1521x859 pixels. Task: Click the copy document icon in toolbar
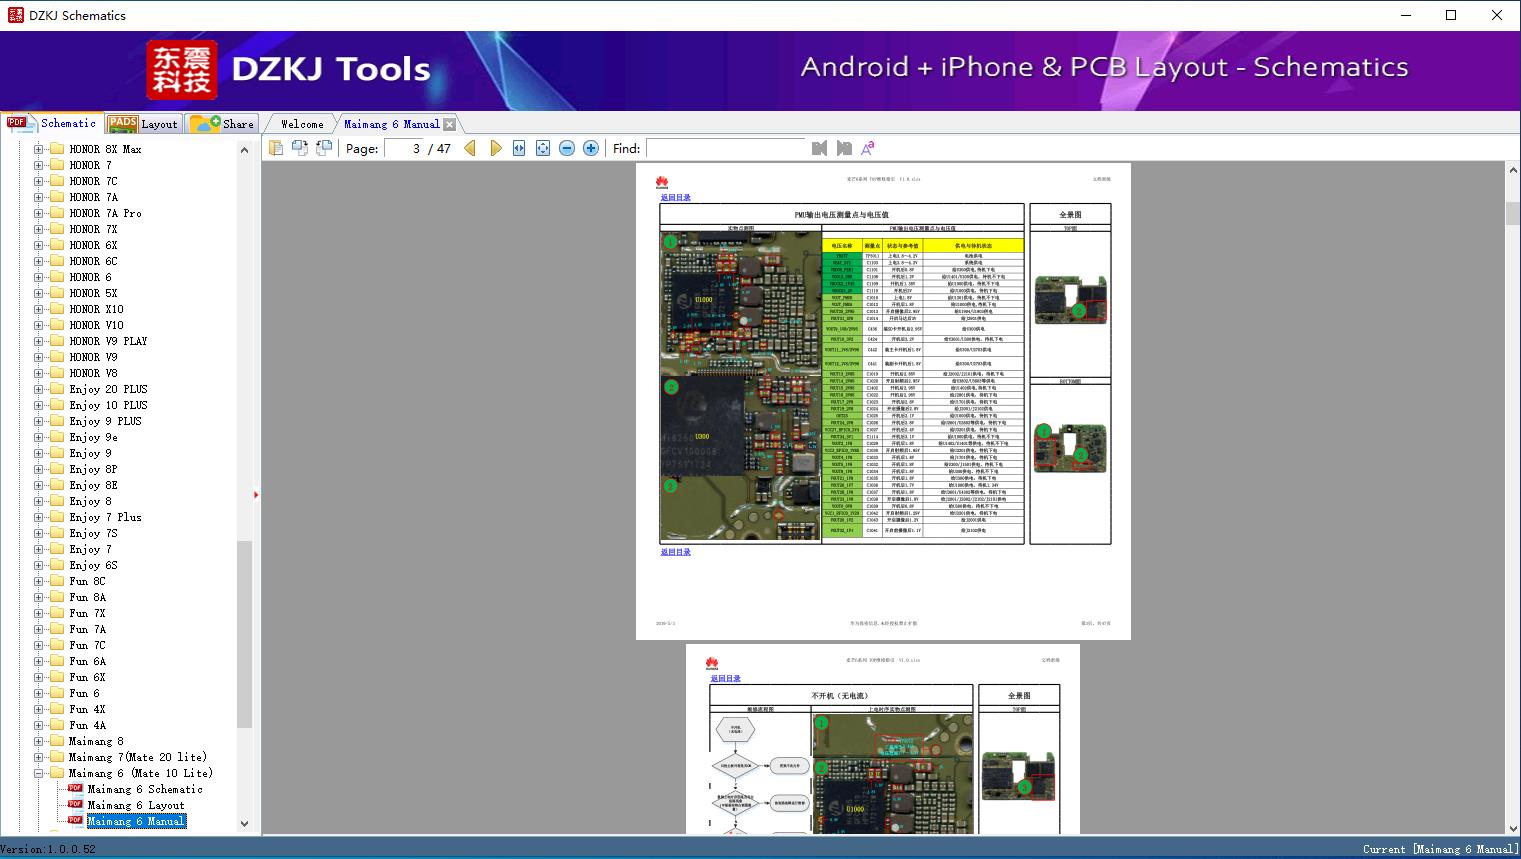click(276, 148)
